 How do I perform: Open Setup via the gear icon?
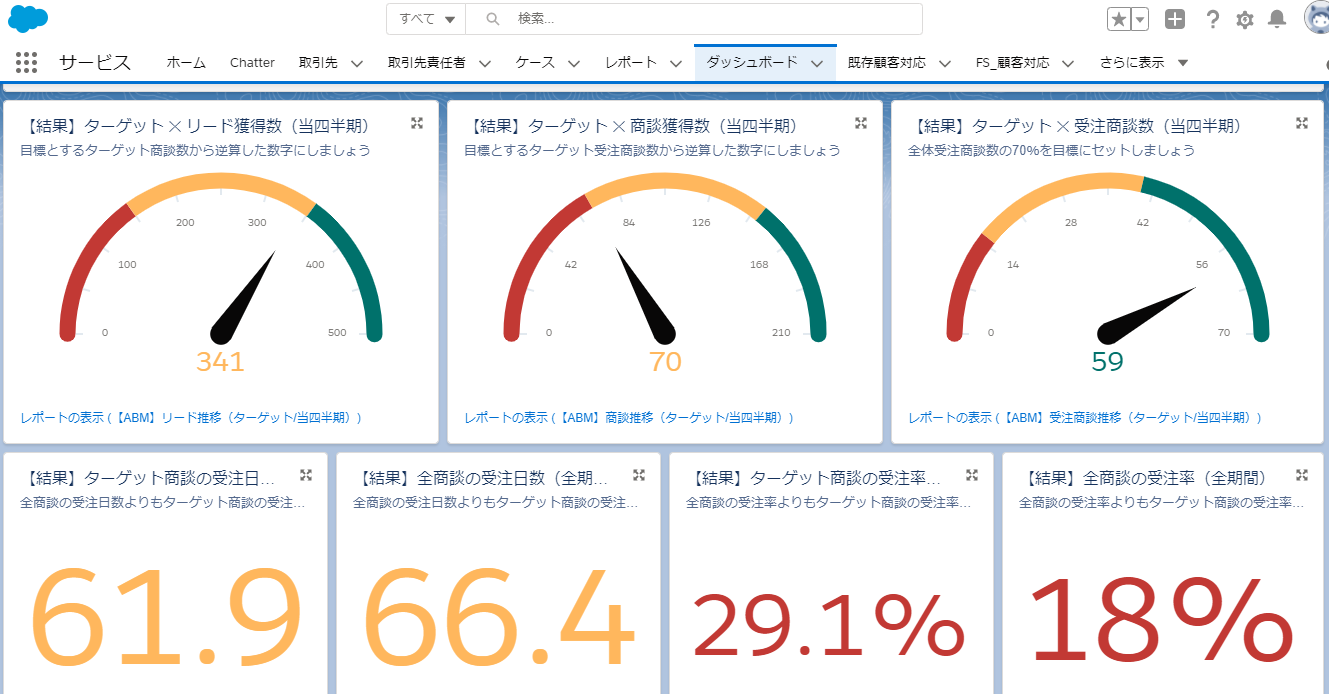point(1243,19)
